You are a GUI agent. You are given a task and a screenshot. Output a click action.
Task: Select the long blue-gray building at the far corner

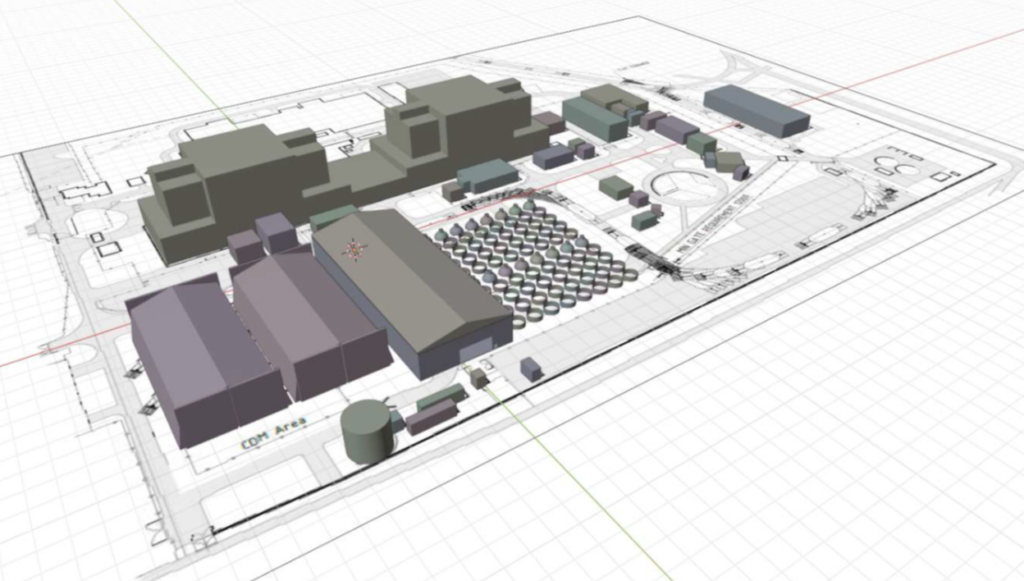(756, 110)
